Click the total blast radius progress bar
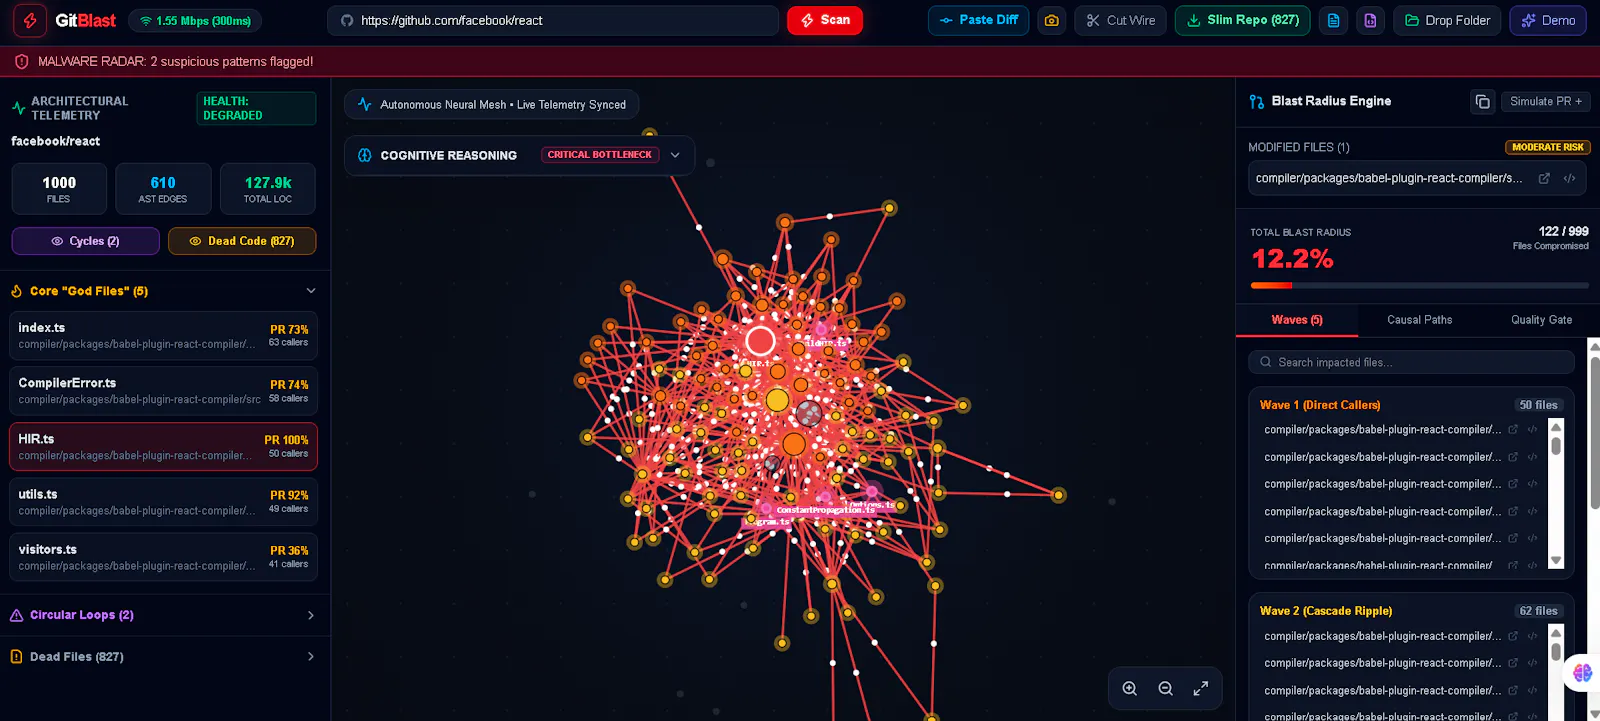Image resolution: width=1600 pixels, height=721 pixels. coord(1419,286)
